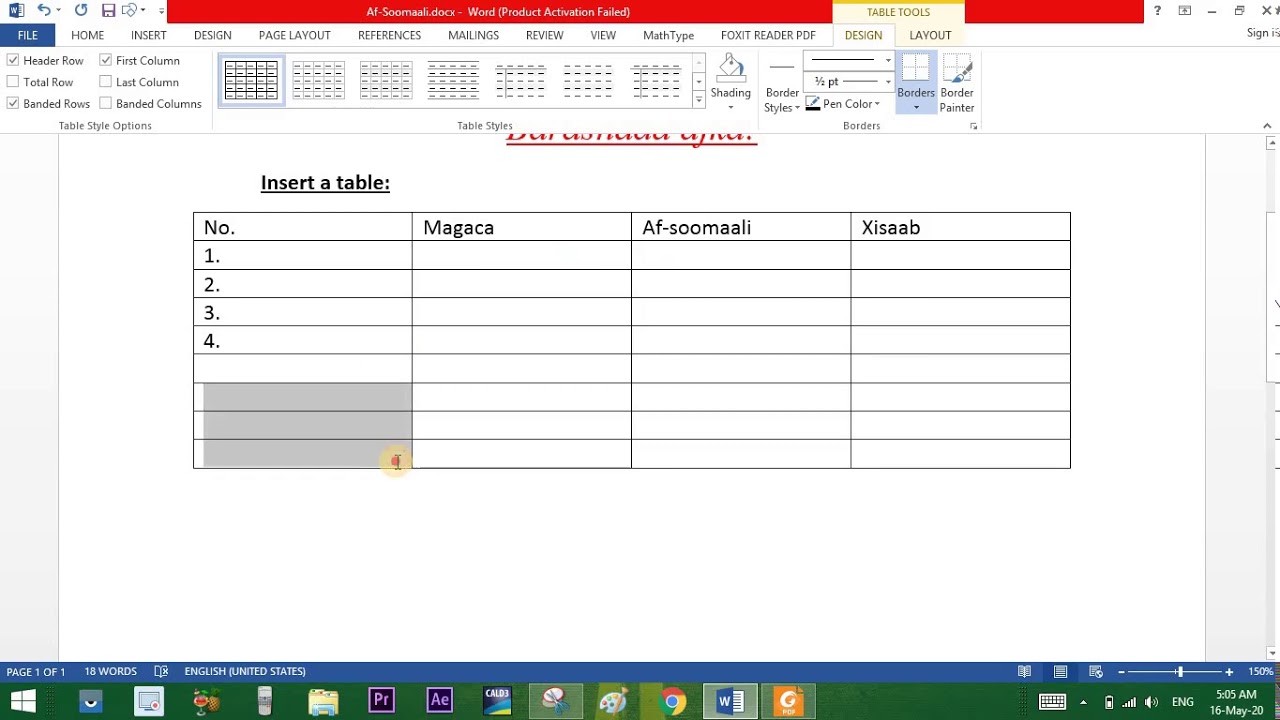The width and height of the screenshot is (1280, 720).
Task: Open Foxit PDF app from taskbar
Action: coord(788,701)
